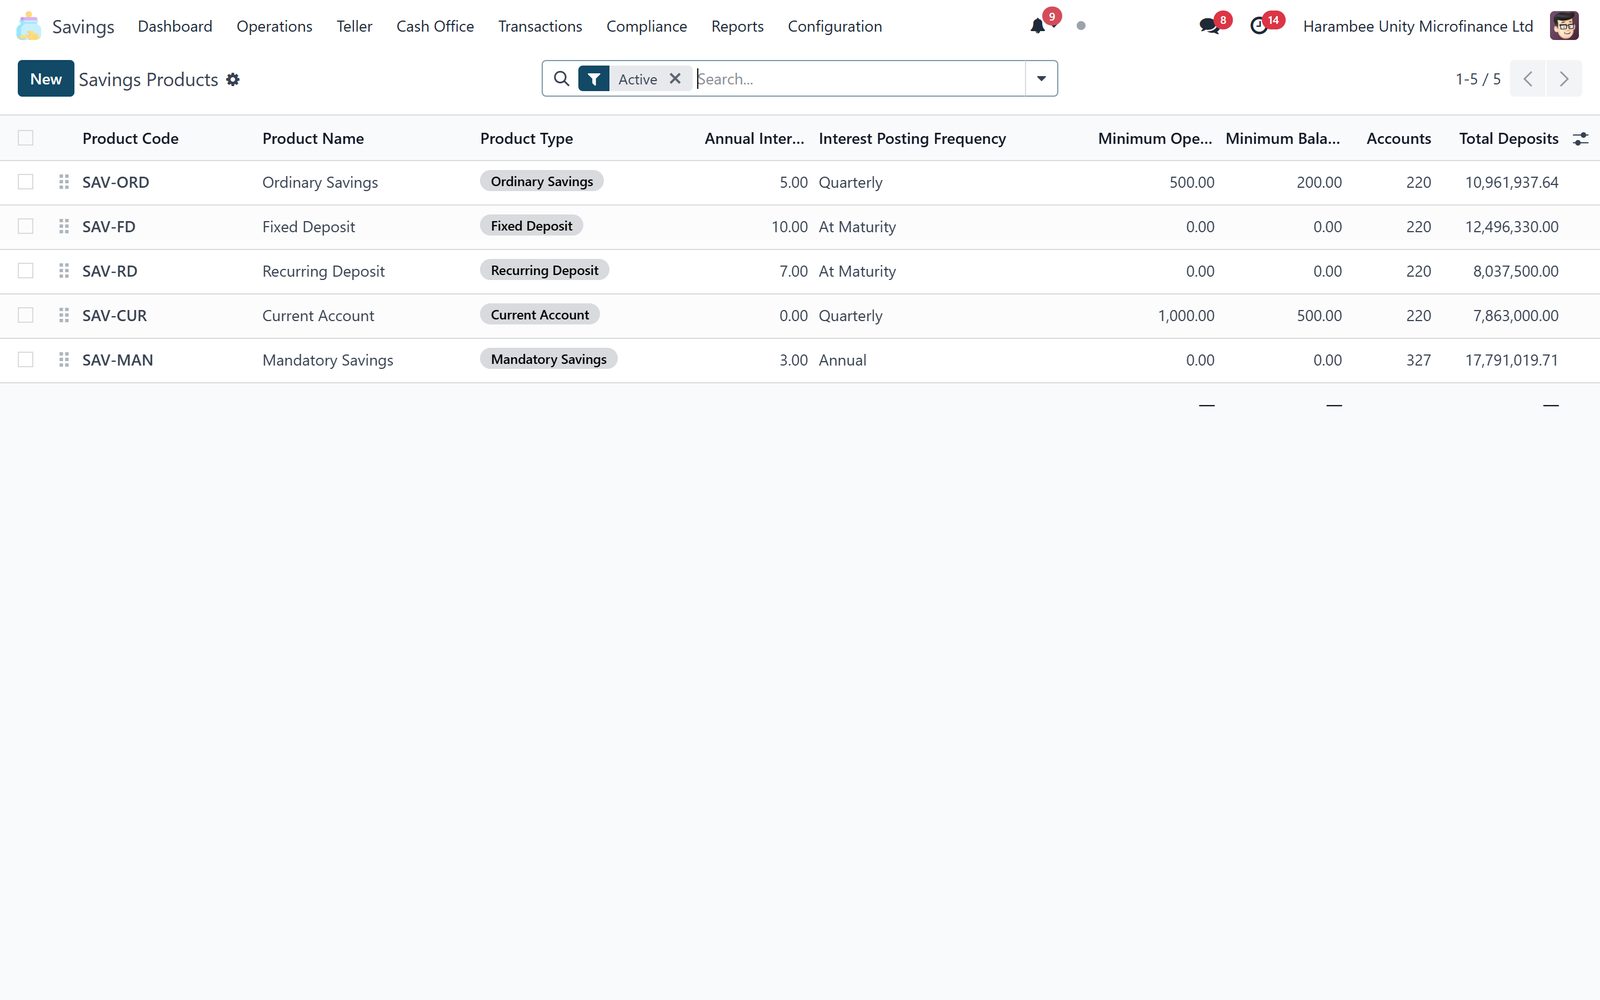Open the optional columns adjuster icon

[x=1580, y=139]
